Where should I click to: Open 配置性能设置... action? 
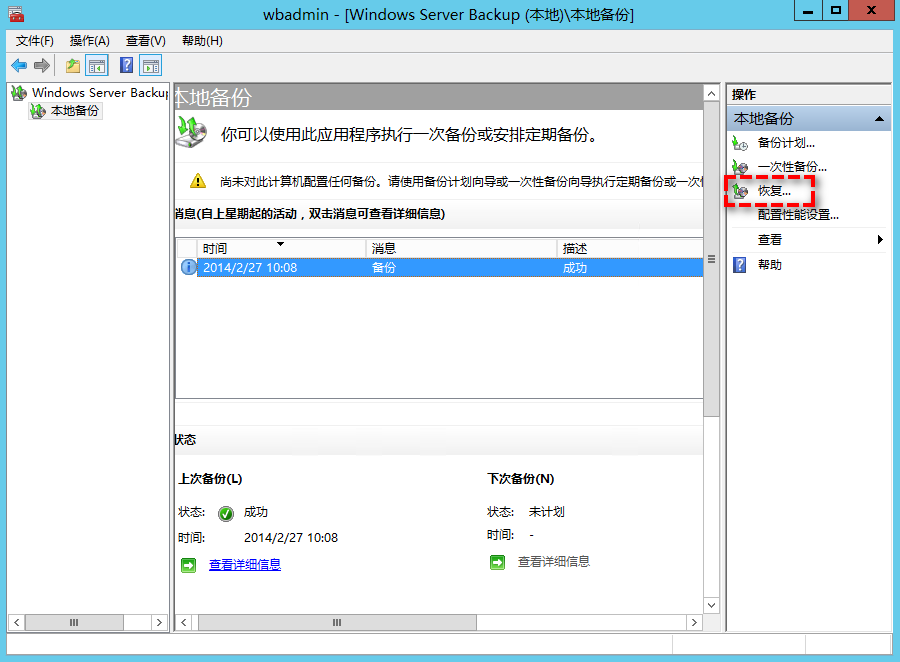(798, 215)
